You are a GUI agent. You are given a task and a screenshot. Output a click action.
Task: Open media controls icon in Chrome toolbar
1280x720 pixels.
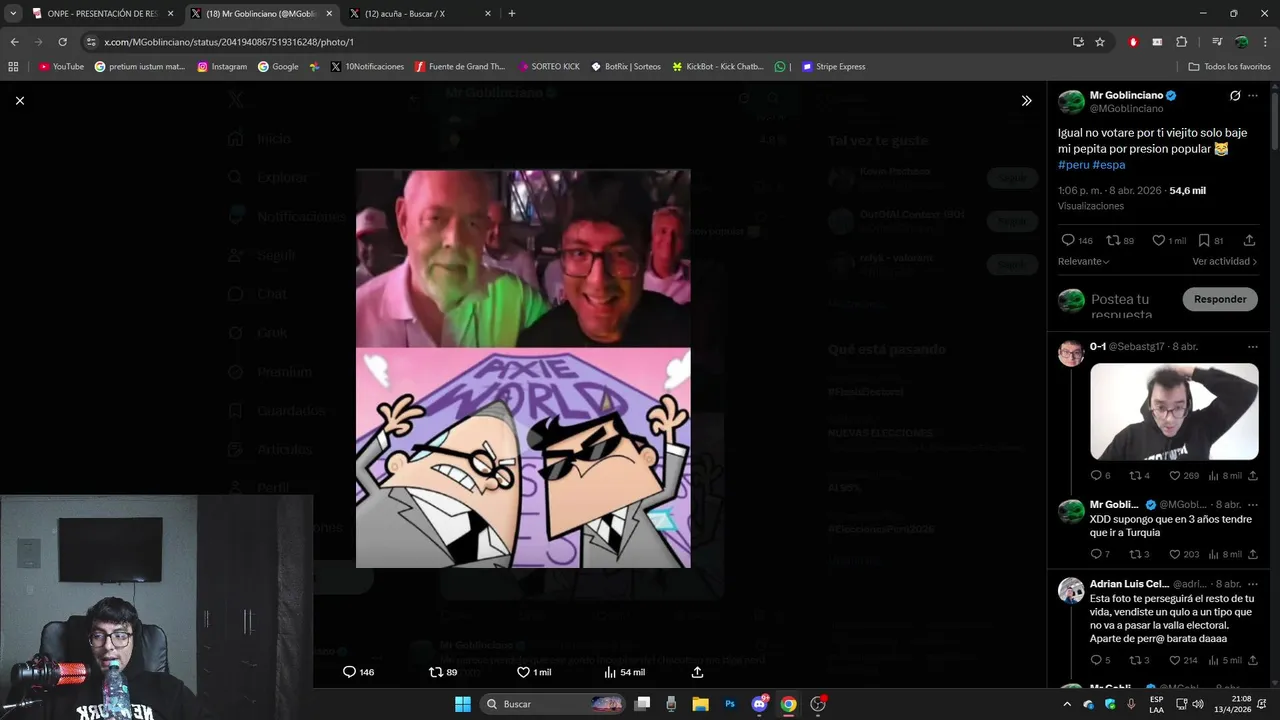[x=1217, y=42]
